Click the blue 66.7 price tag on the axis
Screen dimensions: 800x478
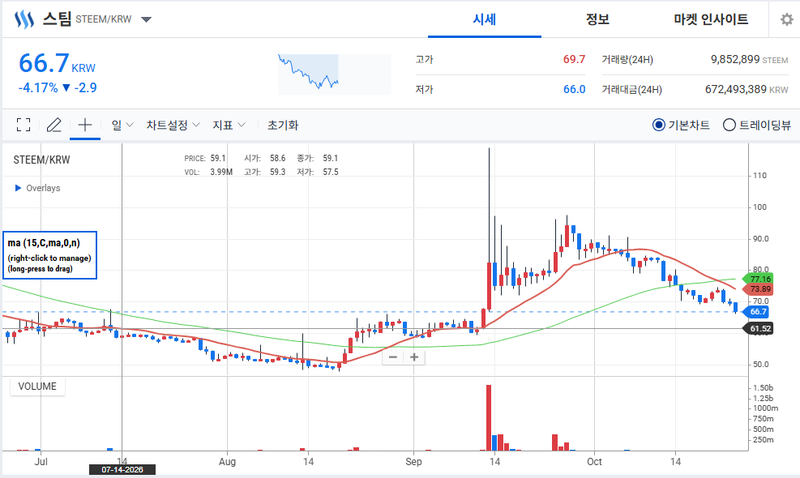757,312
